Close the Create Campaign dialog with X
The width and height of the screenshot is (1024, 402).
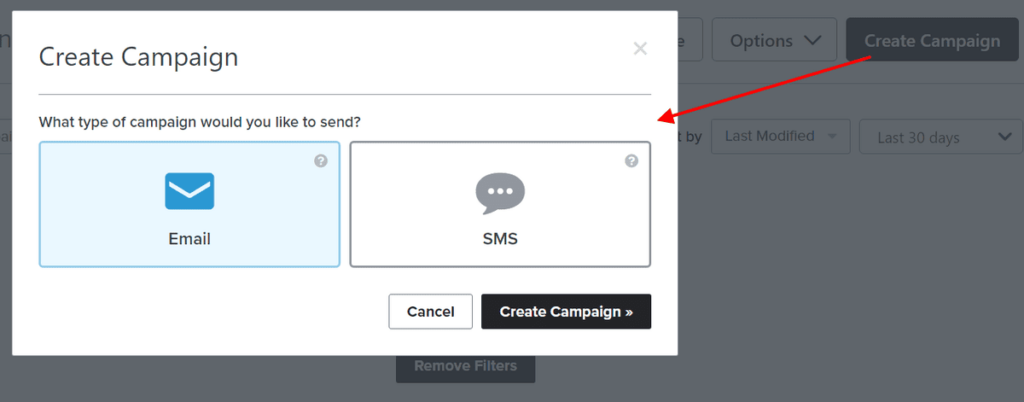point(640,48)
